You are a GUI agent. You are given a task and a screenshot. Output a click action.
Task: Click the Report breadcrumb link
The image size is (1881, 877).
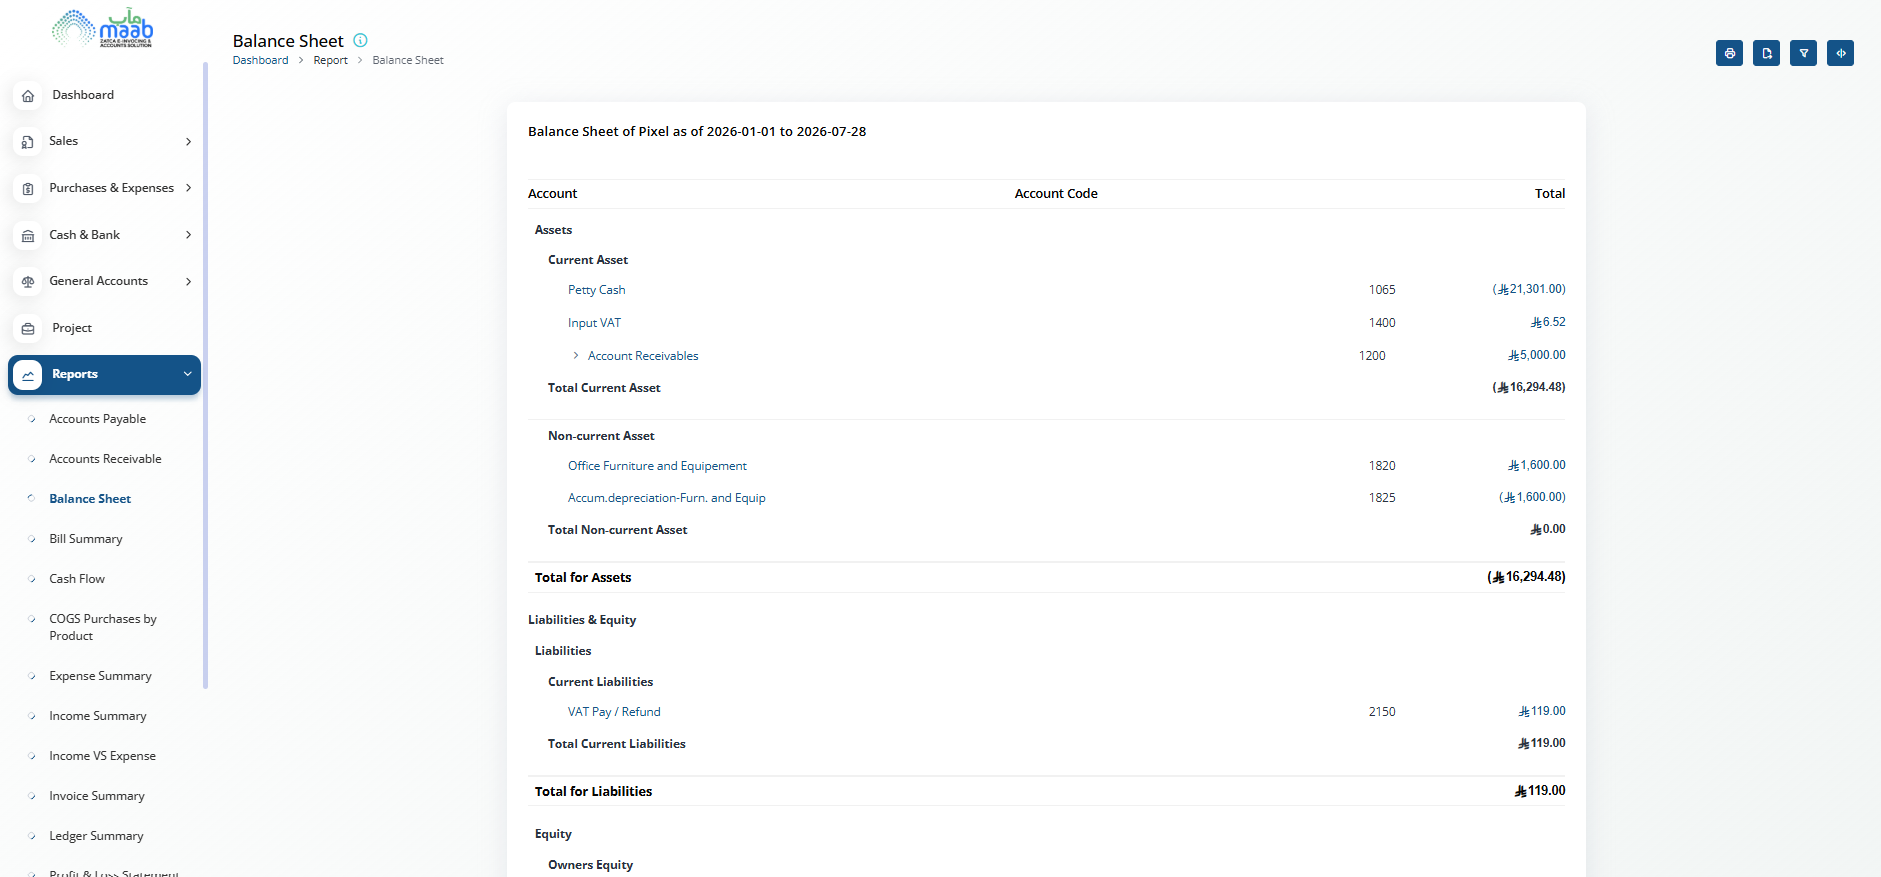(330, 60)
